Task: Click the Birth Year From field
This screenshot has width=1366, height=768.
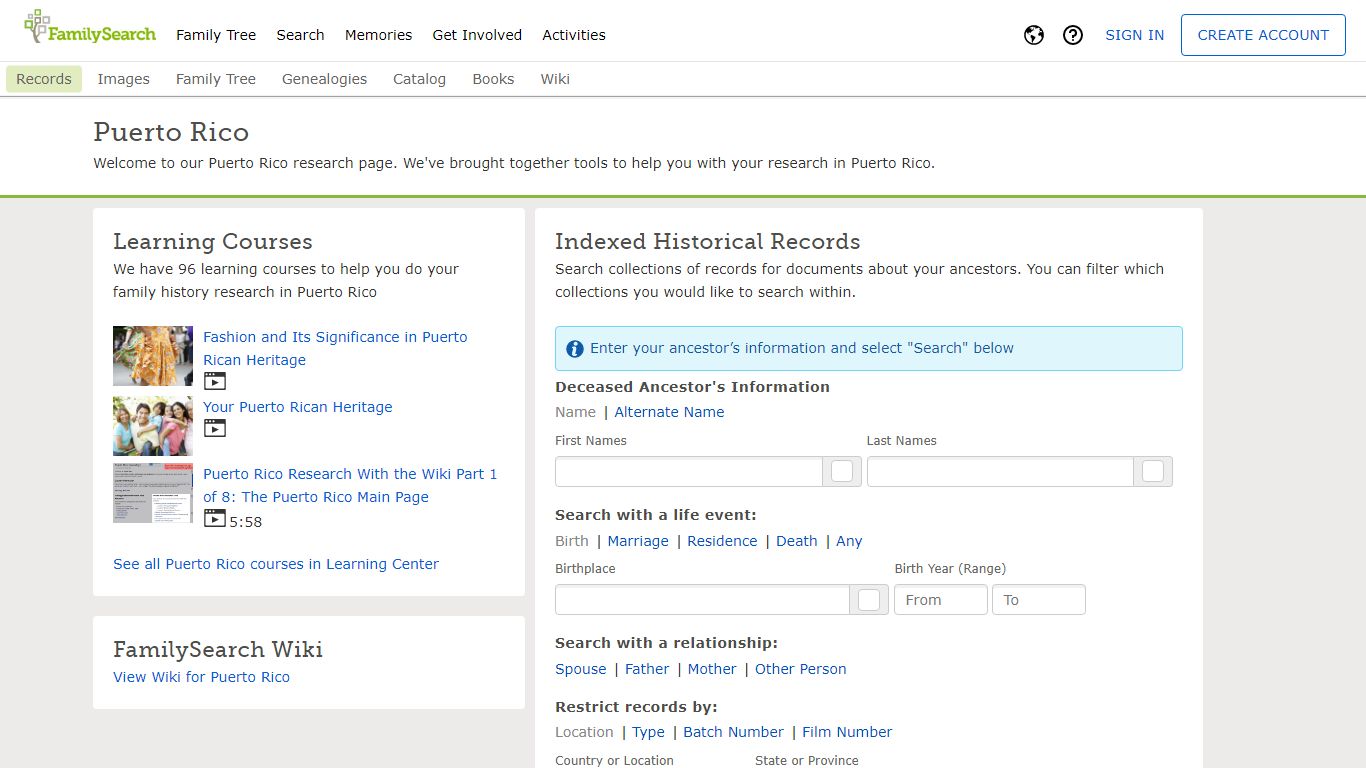Action: (x=941, y=599)
